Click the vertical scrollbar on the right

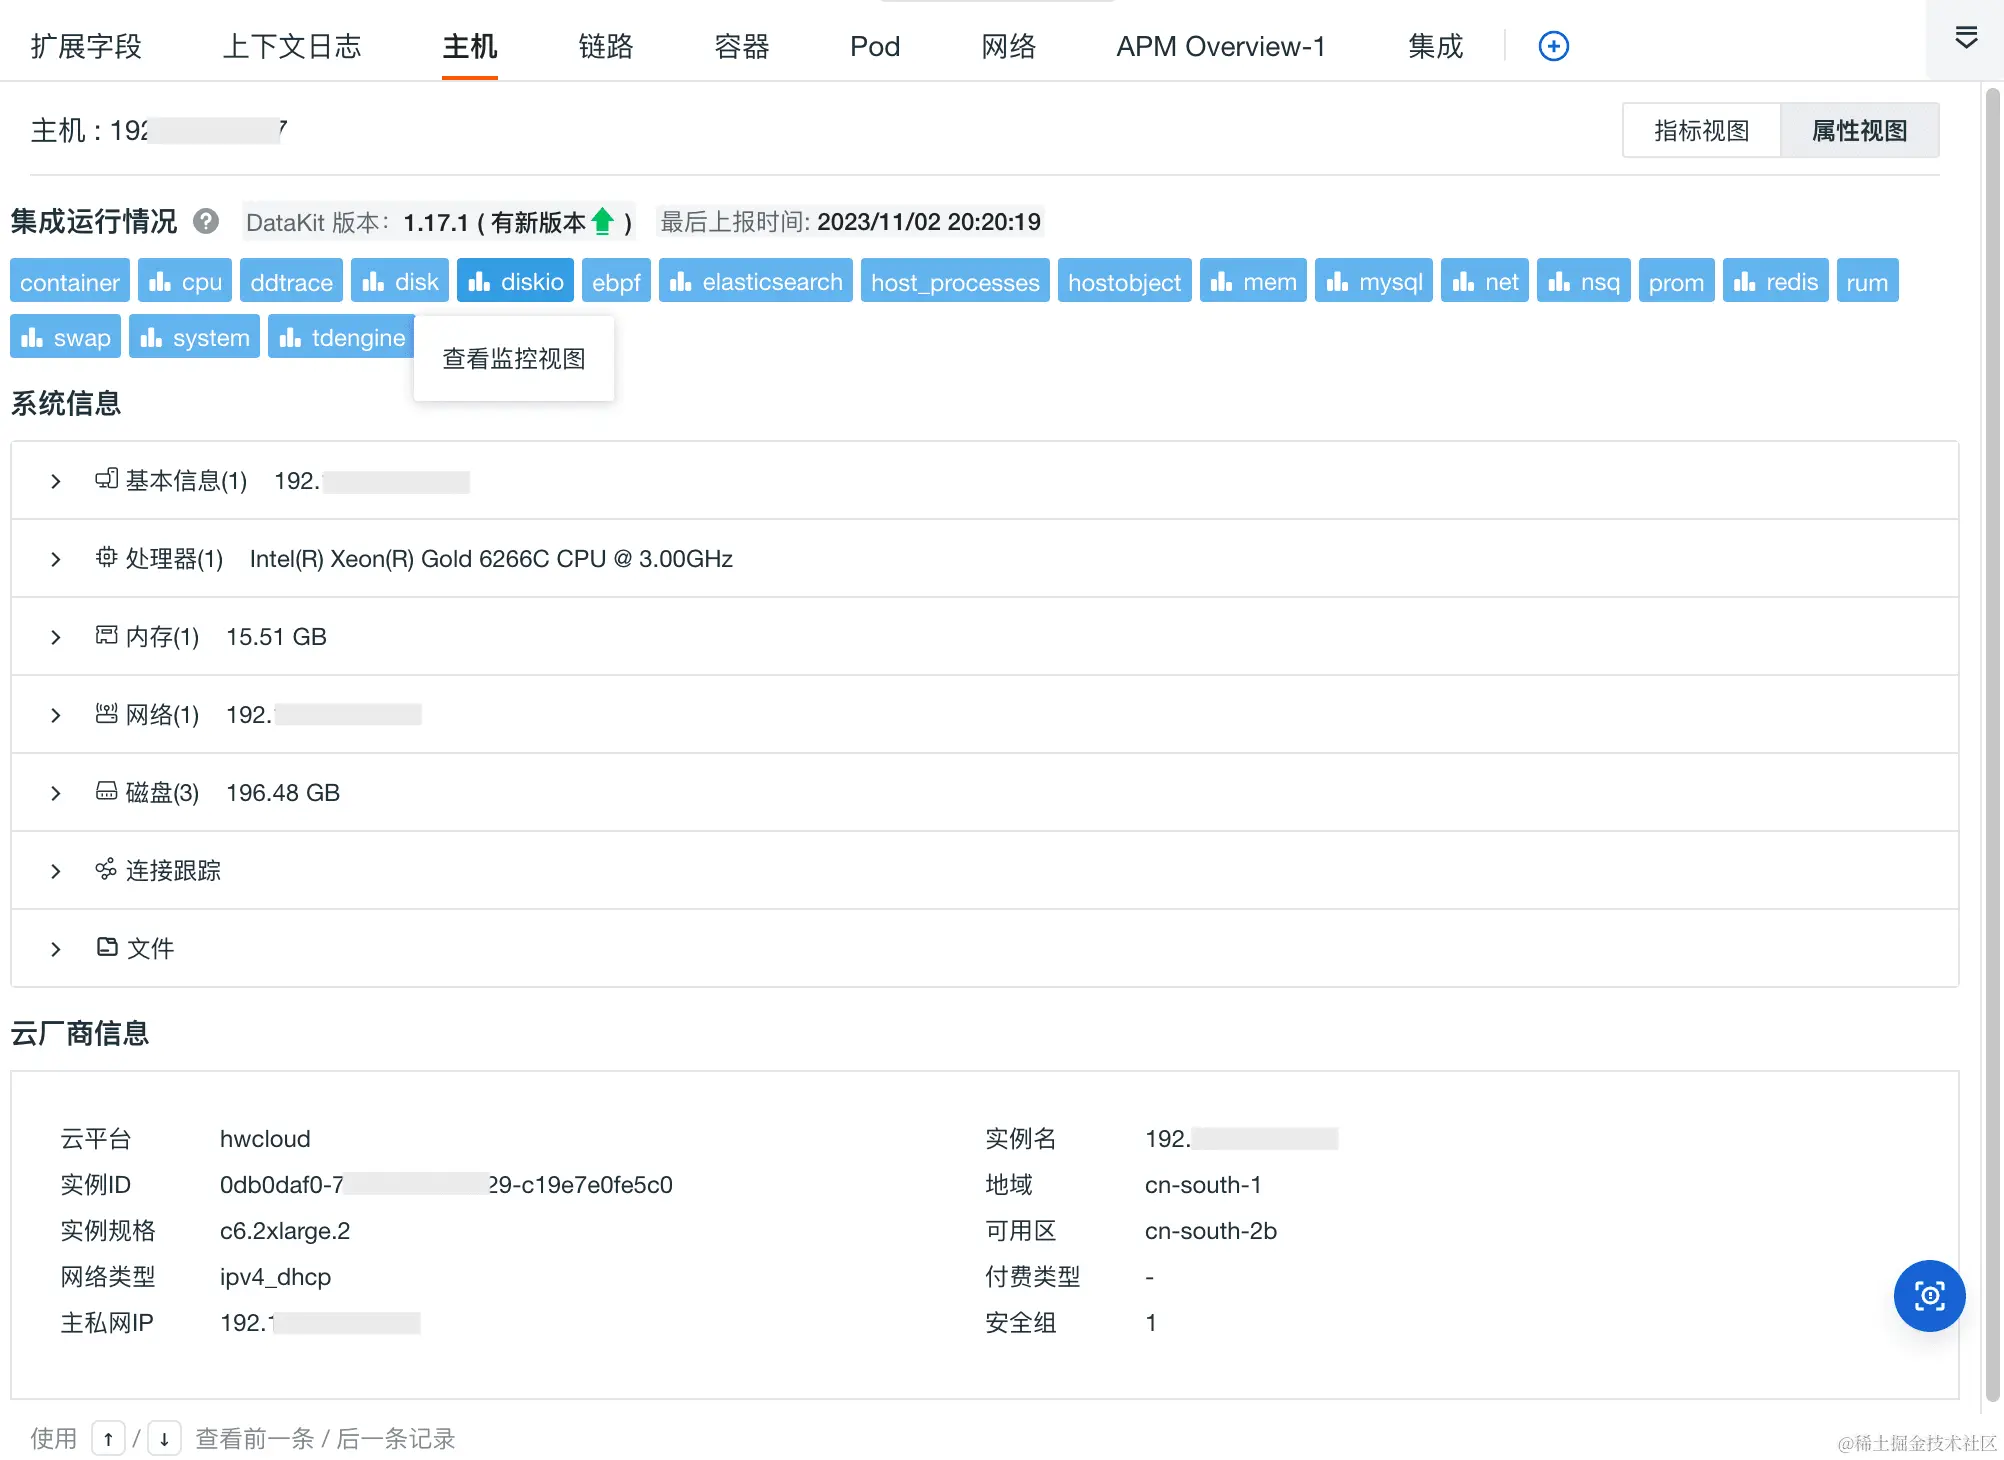(x=1992, y=700)
